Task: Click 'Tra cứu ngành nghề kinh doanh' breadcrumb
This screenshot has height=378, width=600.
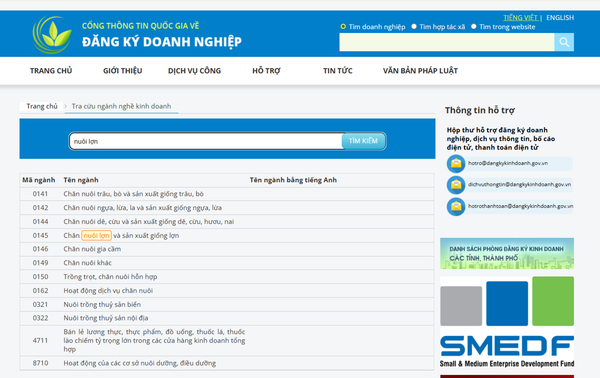Action: click(x=121, y=106)
